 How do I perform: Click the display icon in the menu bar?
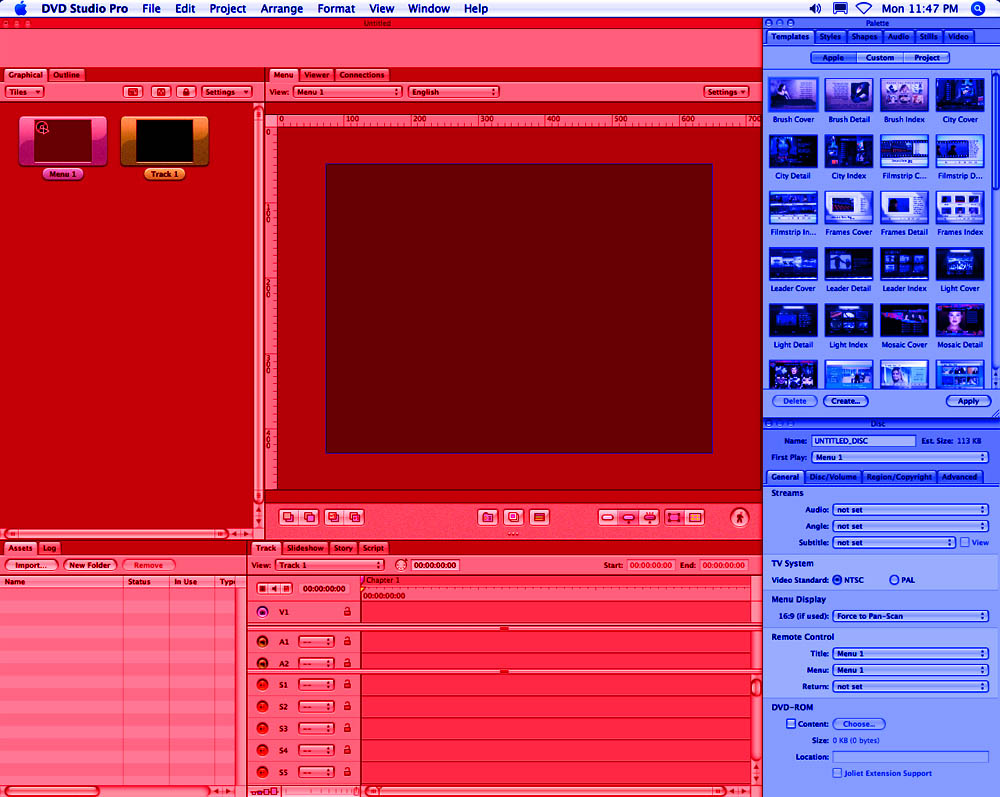pos(841,8)
